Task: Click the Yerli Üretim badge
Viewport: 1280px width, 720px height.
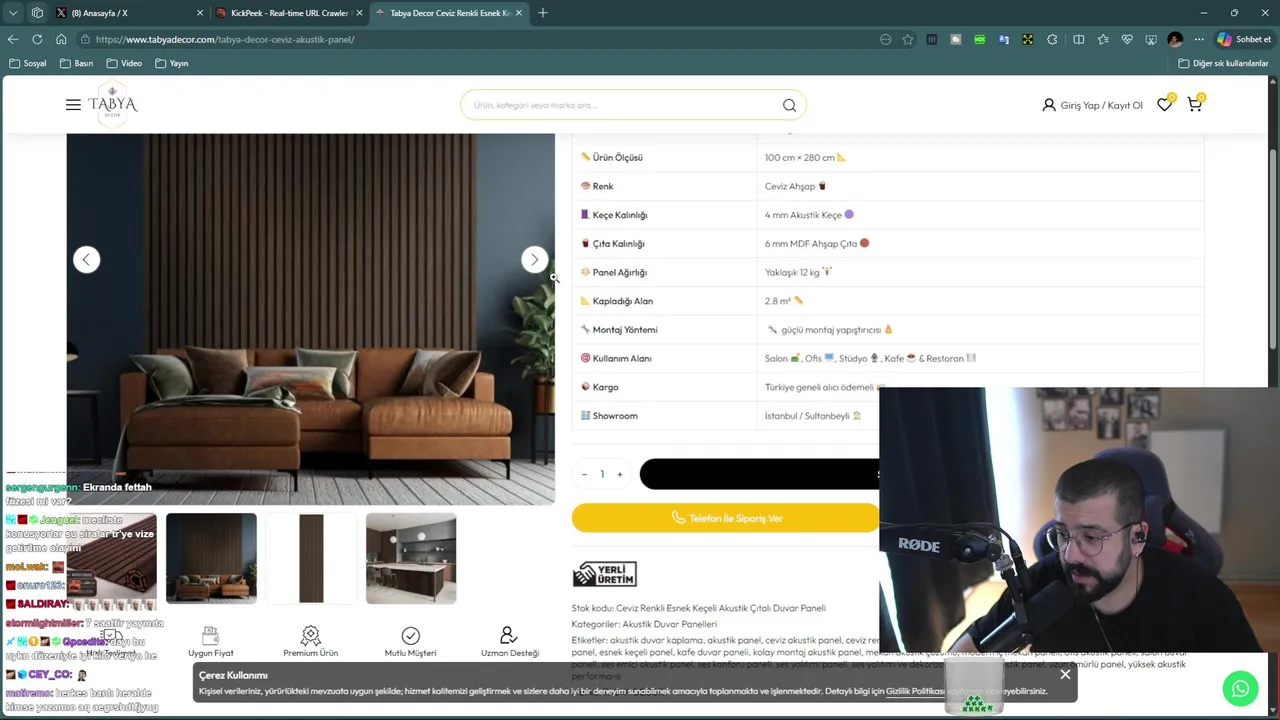Action: coord(604,574)
